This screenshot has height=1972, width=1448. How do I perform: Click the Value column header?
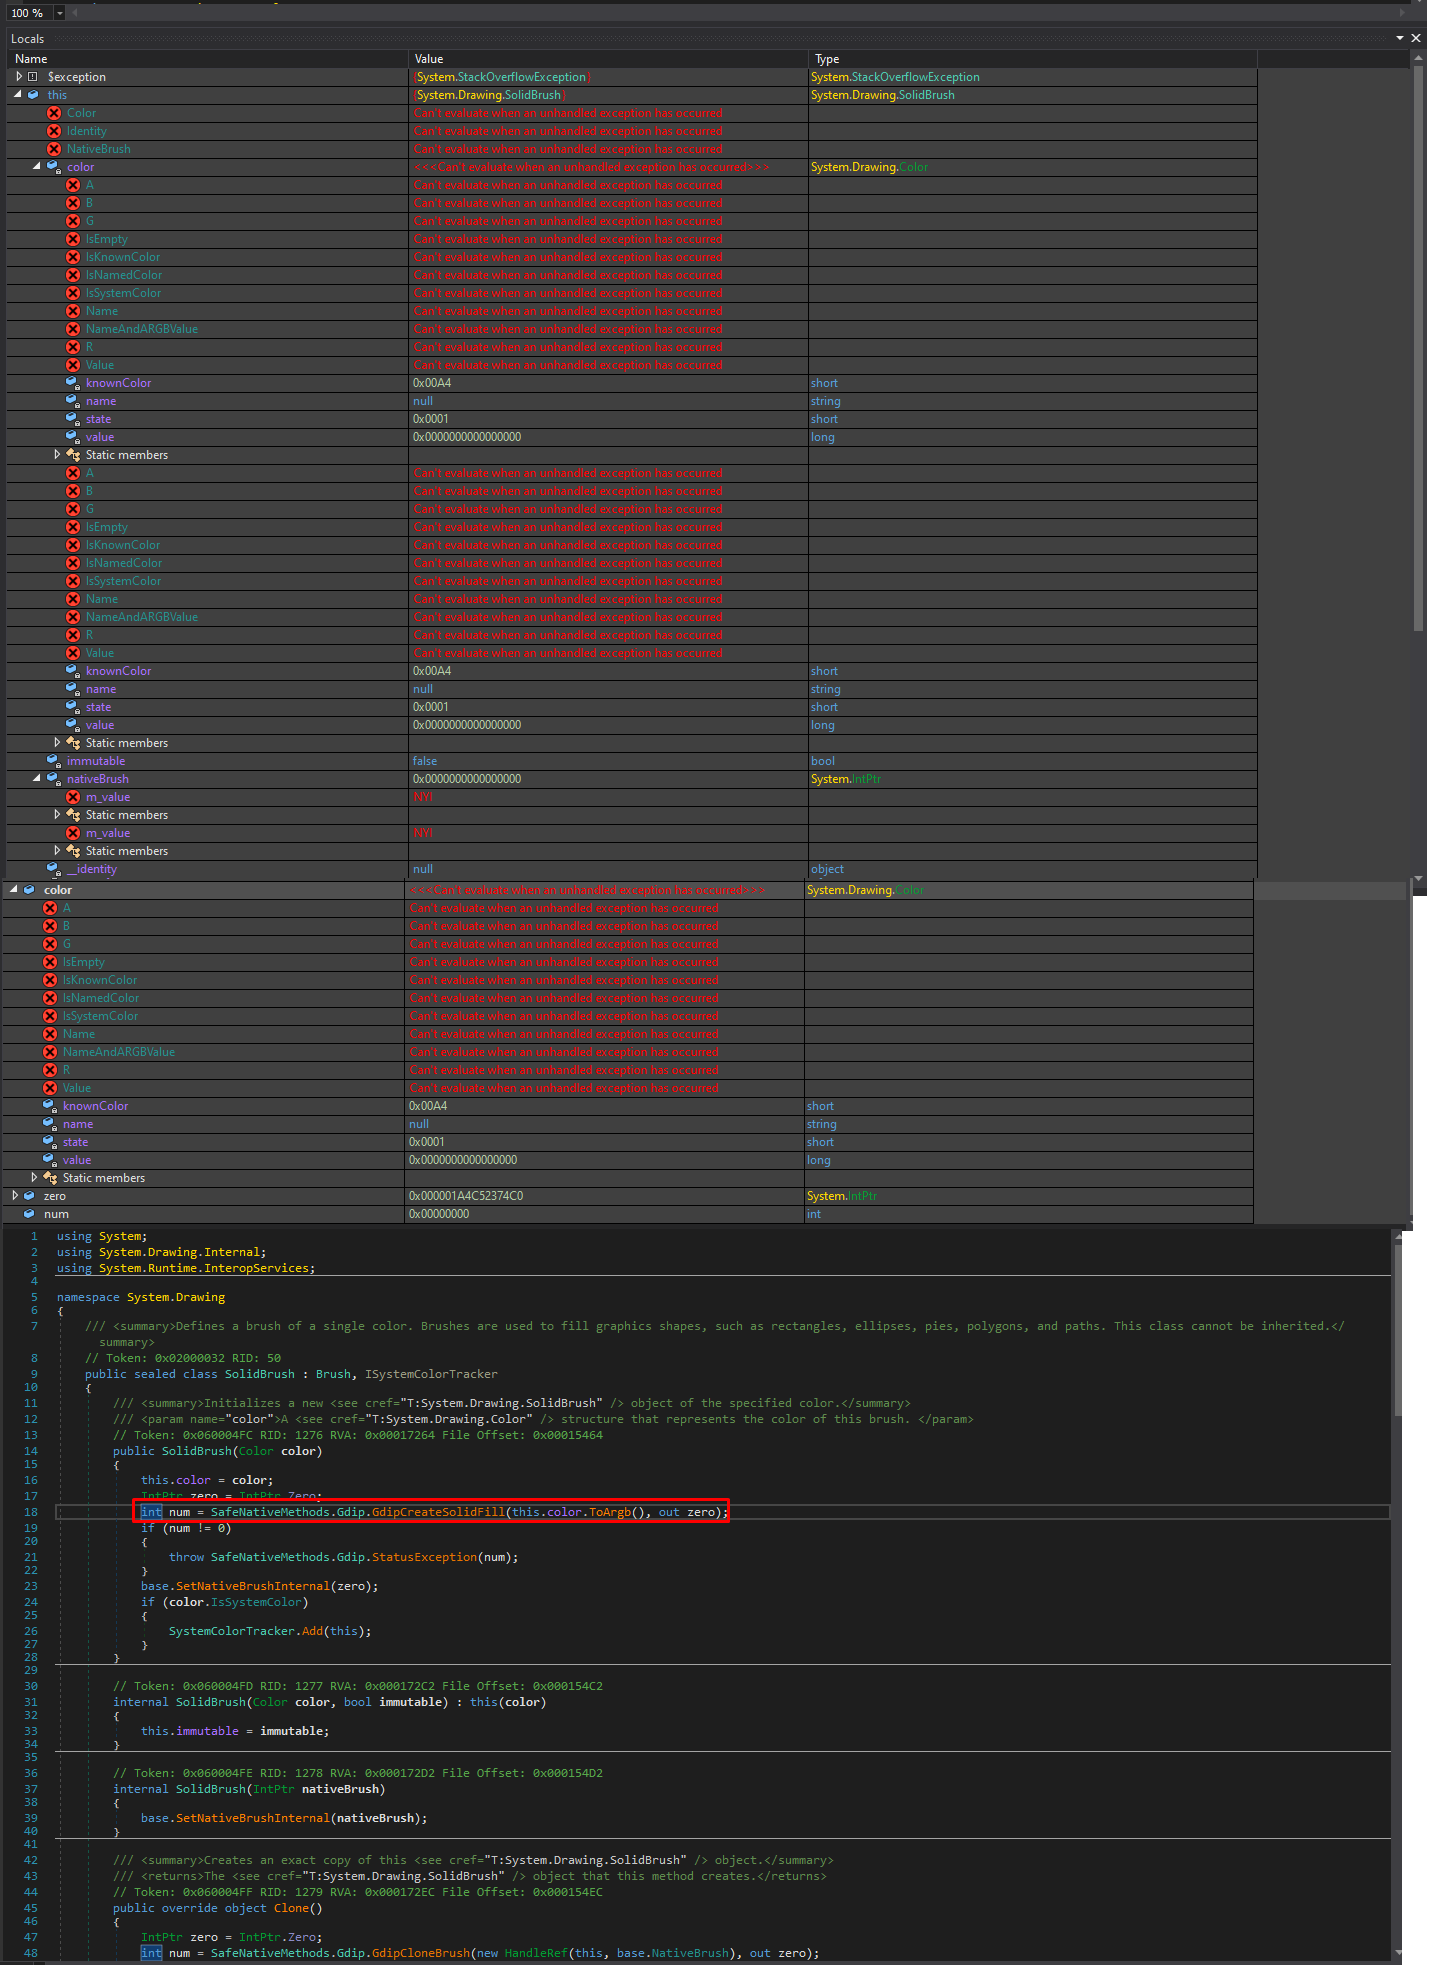429,59
